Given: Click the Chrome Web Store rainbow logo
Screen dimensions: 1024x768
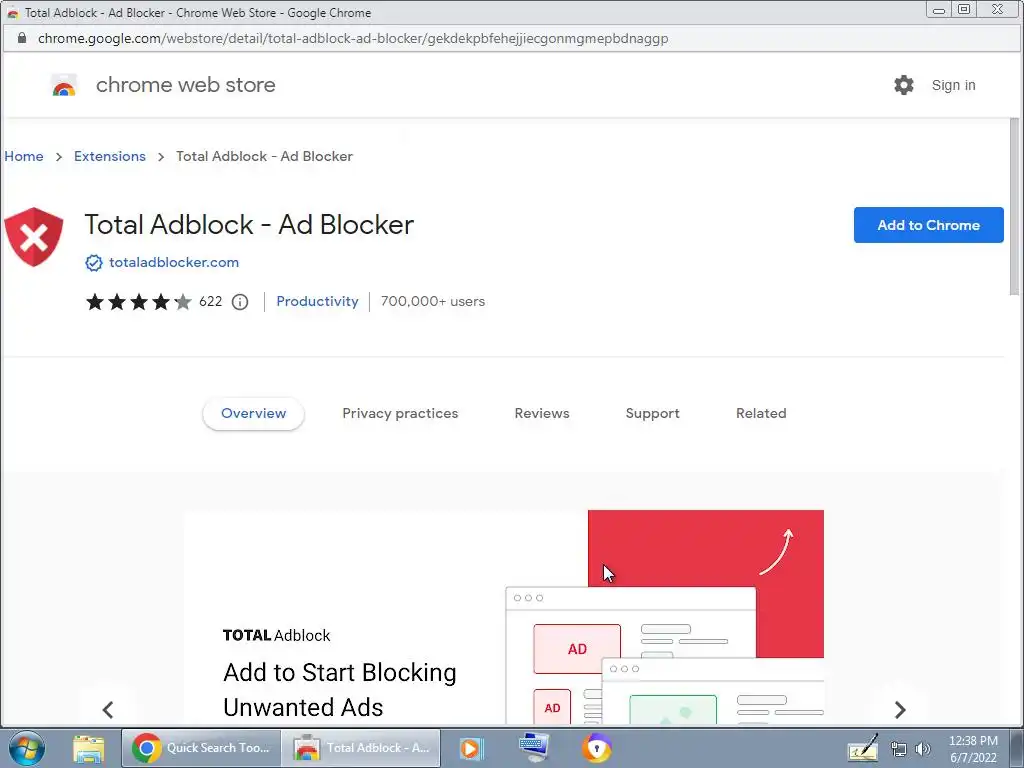Looking at the screenshot, I should [x=64, y=85].
